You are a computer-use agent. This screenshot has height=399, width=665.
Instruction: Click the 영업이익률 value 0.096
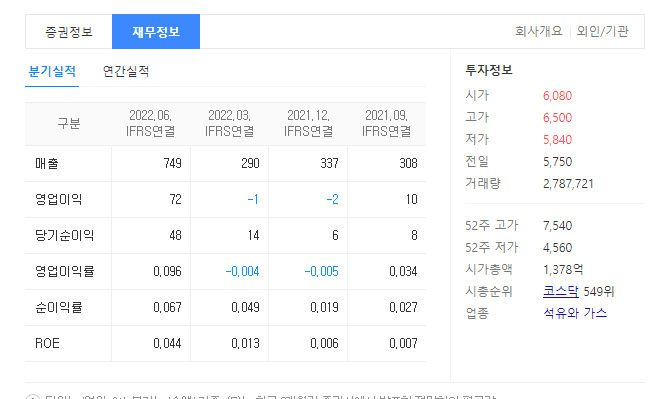[168, 271]
